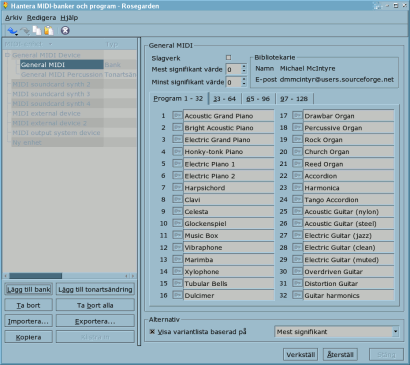Switch to the 97 - 128 tab
This screenshot has height=365, width=410.
click(294, 99)
